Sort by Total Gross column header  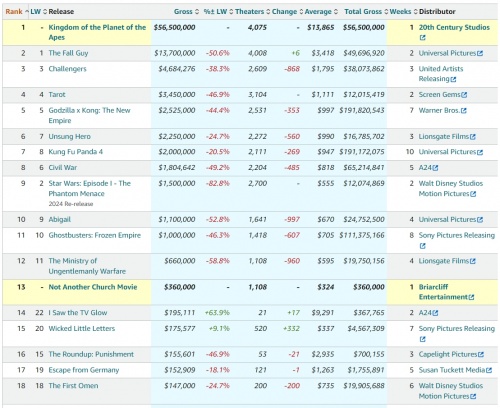tap(363, 12)
